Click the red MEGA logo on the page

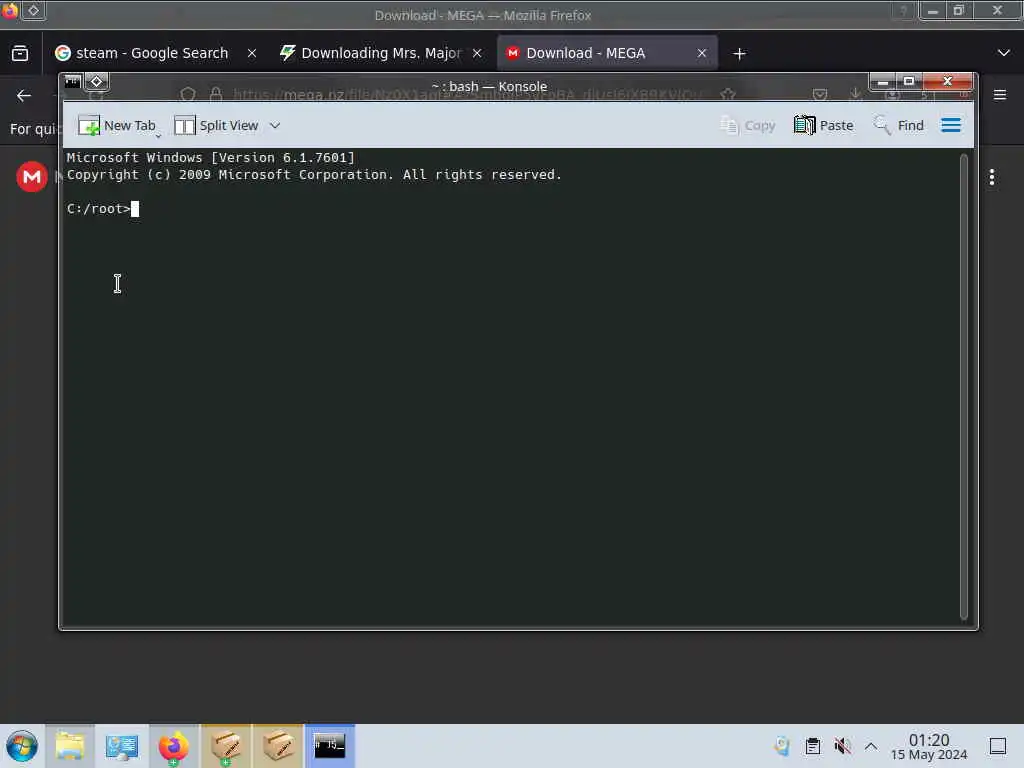click(31, 176)
